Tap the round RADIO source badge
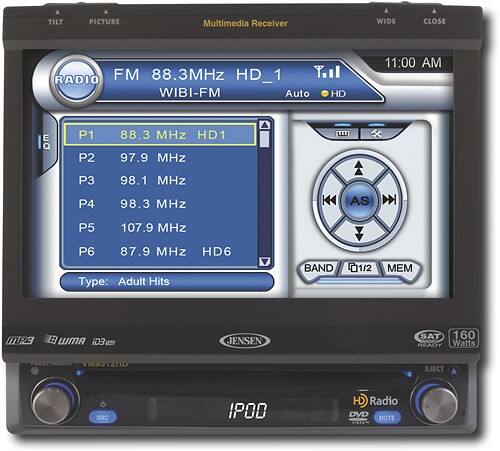Viewport: 500px width, 451px height. 76,80
